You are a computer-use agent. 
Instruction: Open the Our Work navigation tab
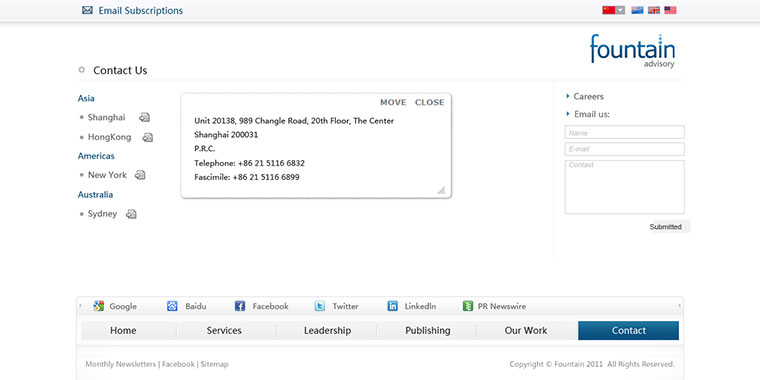(x=526, y=331)
